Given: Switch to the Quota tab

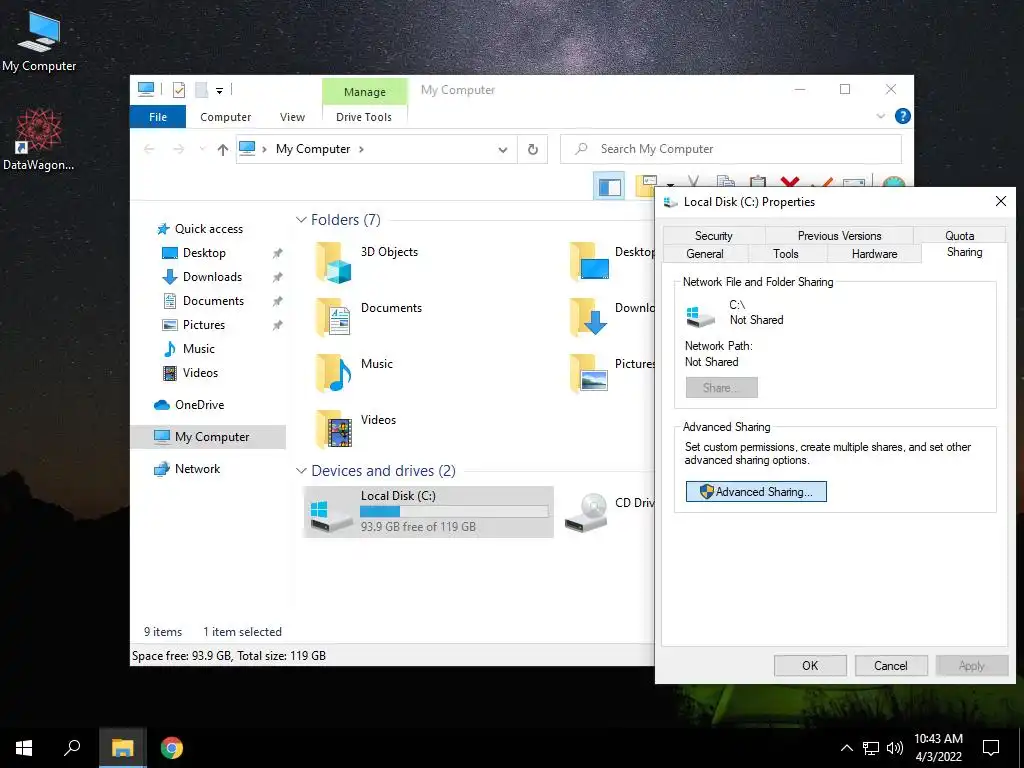Looking at the screenshot, I should 959,235.
